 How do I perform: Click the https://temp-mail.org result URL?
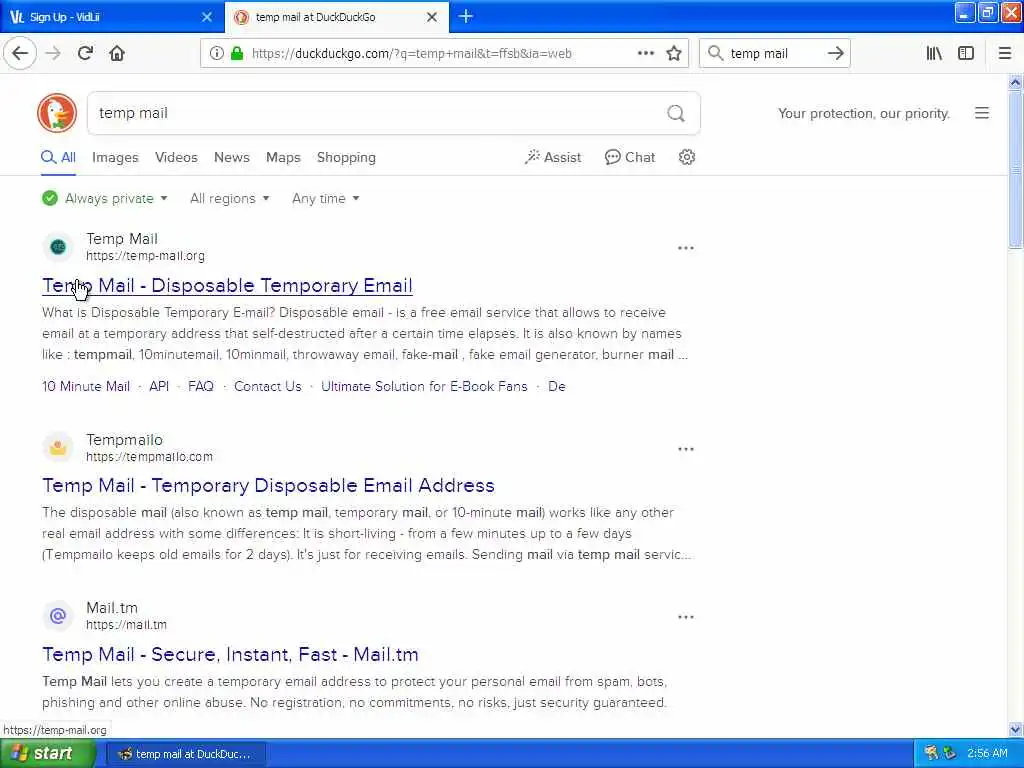point(145,256)
